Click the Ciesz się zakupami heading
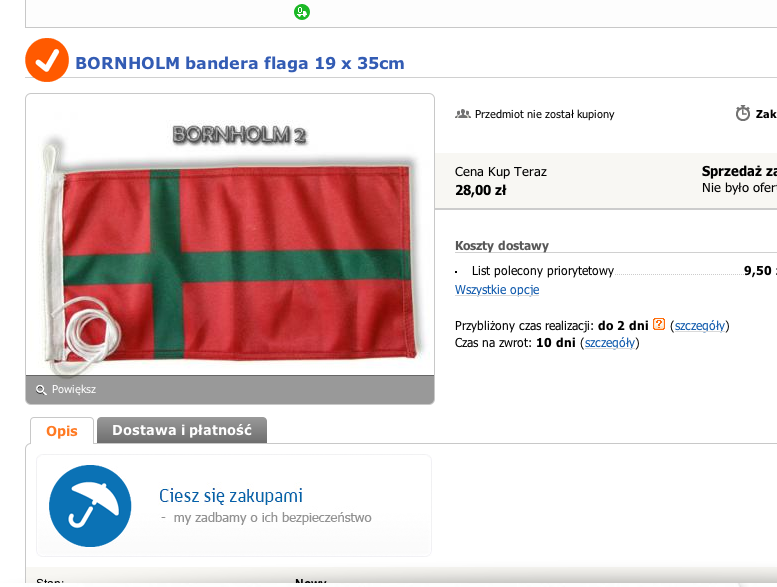Viewport: 777px width, 587px height. pos(231,495)
